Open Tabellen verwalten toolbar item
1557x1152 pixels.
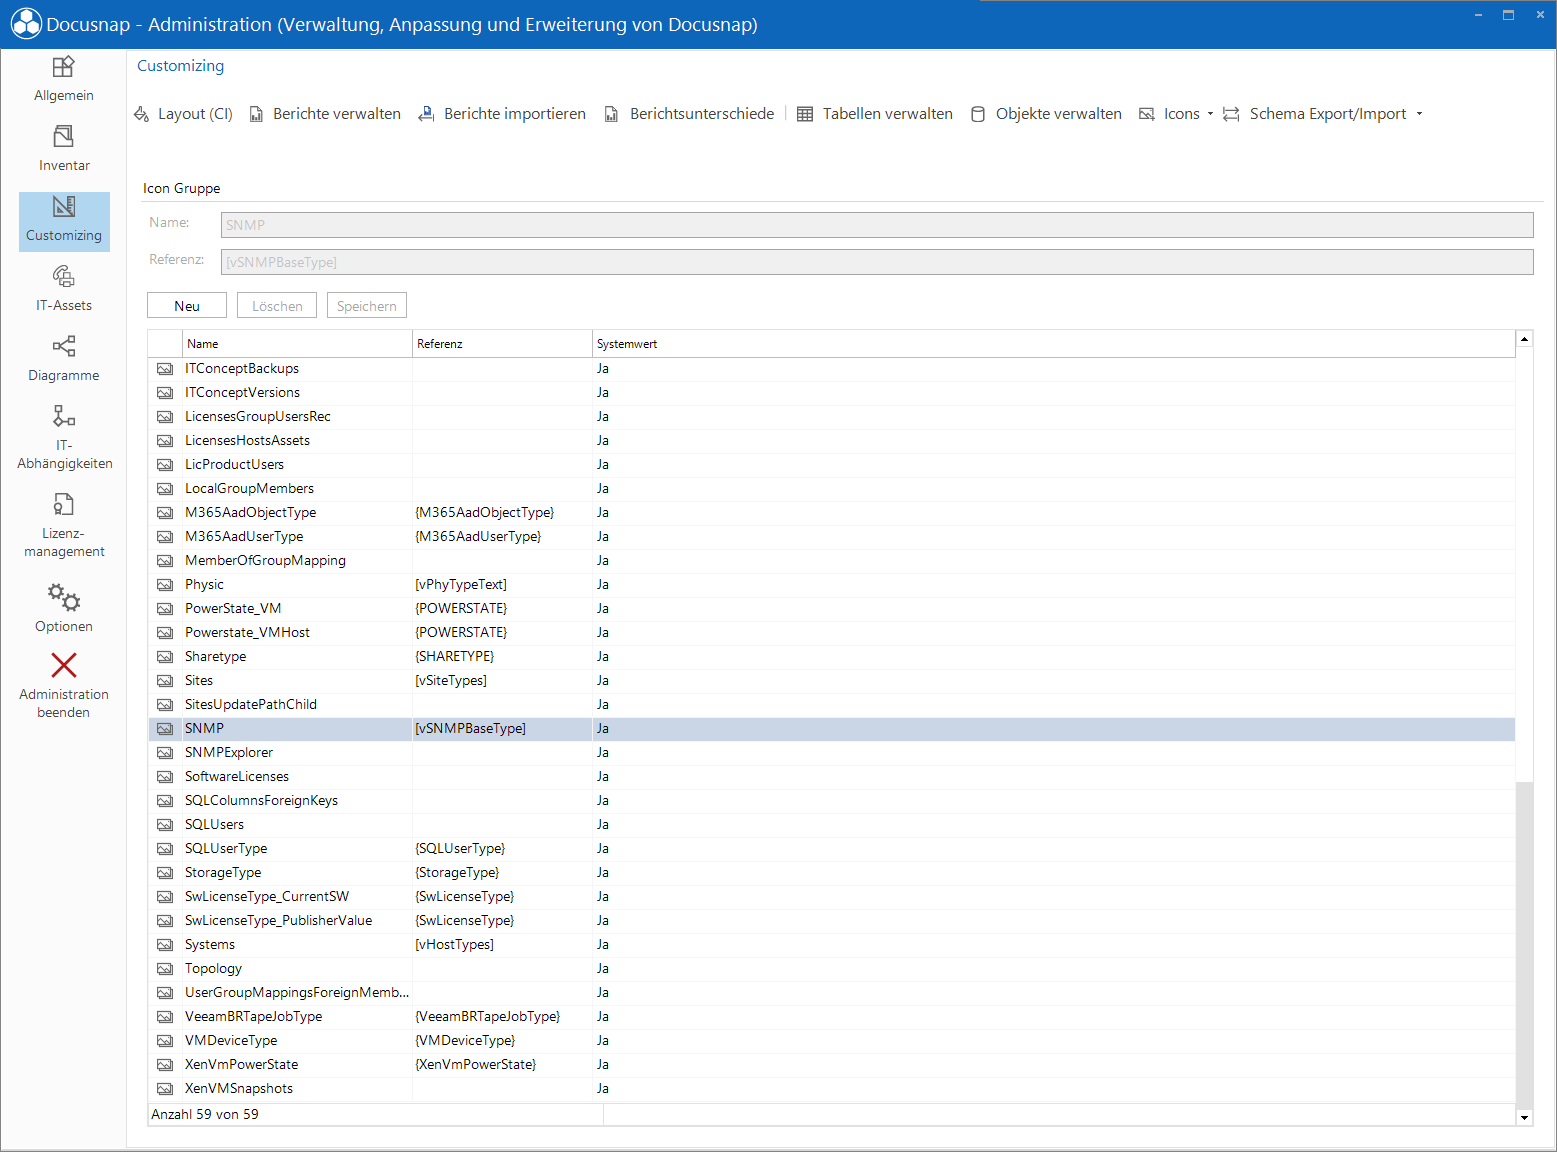pyautogui.click(x=875, y=114)
